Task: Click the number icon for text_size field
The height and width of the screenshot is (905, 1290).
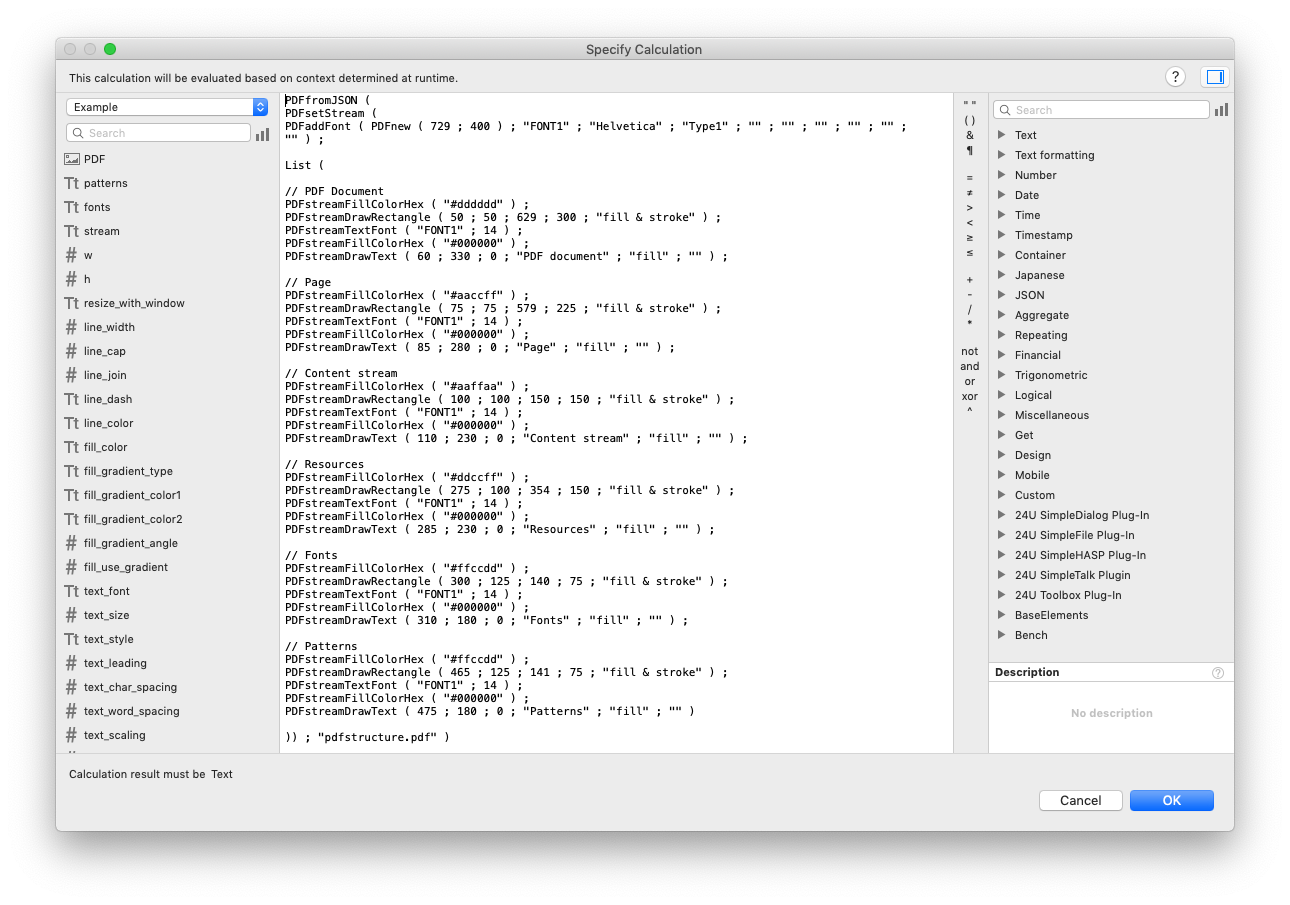Action: point(72,615)
